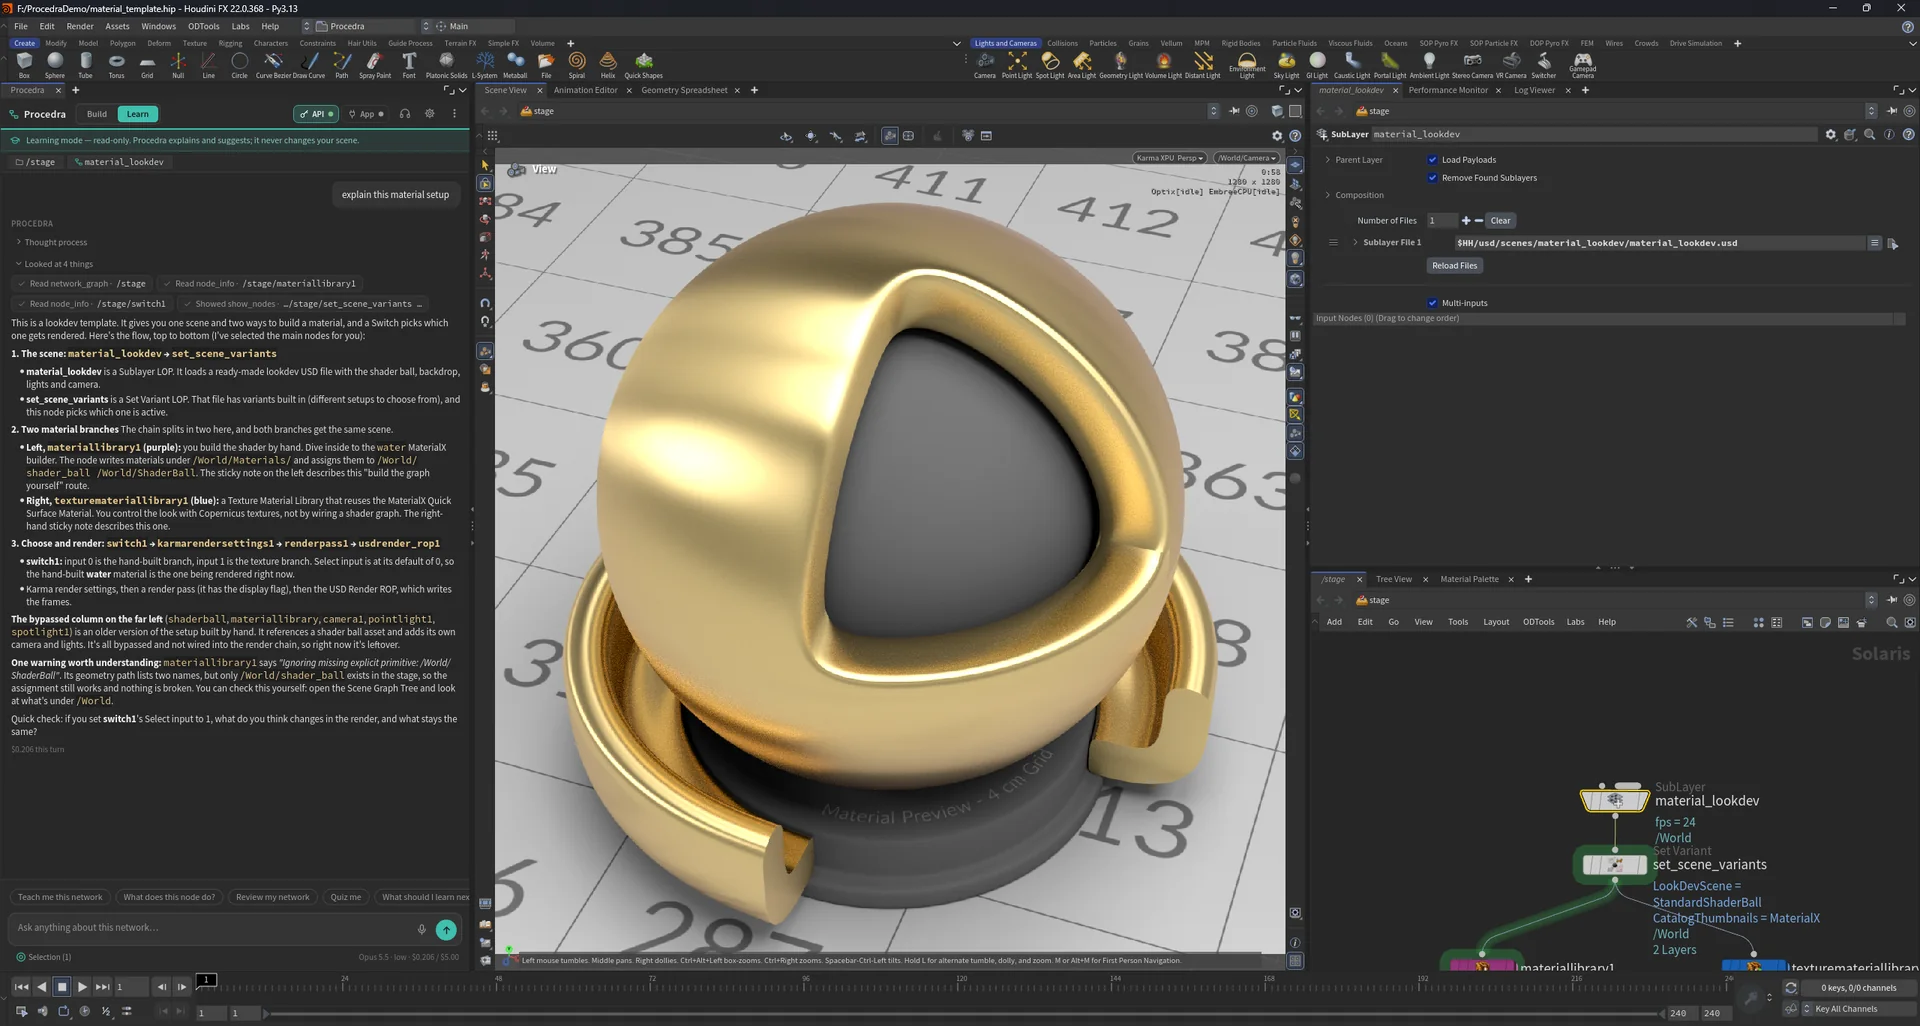Select the Box shelf tool

[x=24, y=65]
